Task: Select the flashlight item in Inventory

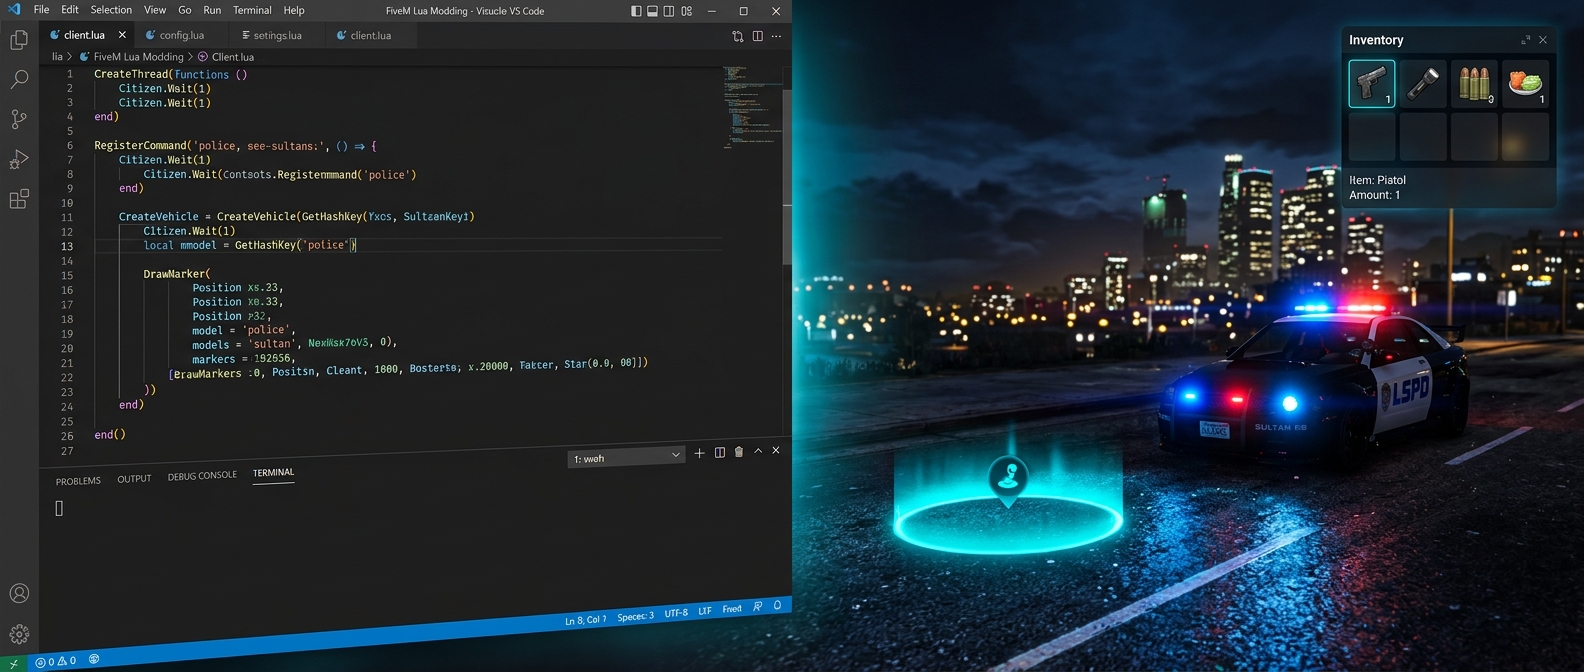Action: pos(1423,84)
